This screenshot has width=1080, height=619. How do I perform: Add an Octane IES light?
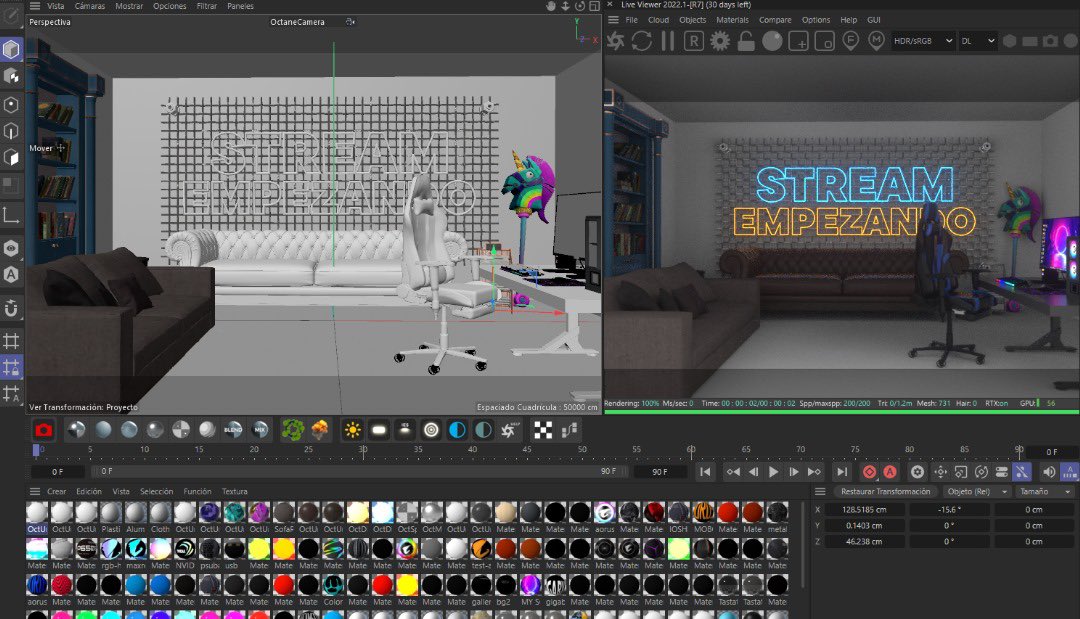pyautogui.click(x=405, y=430)
